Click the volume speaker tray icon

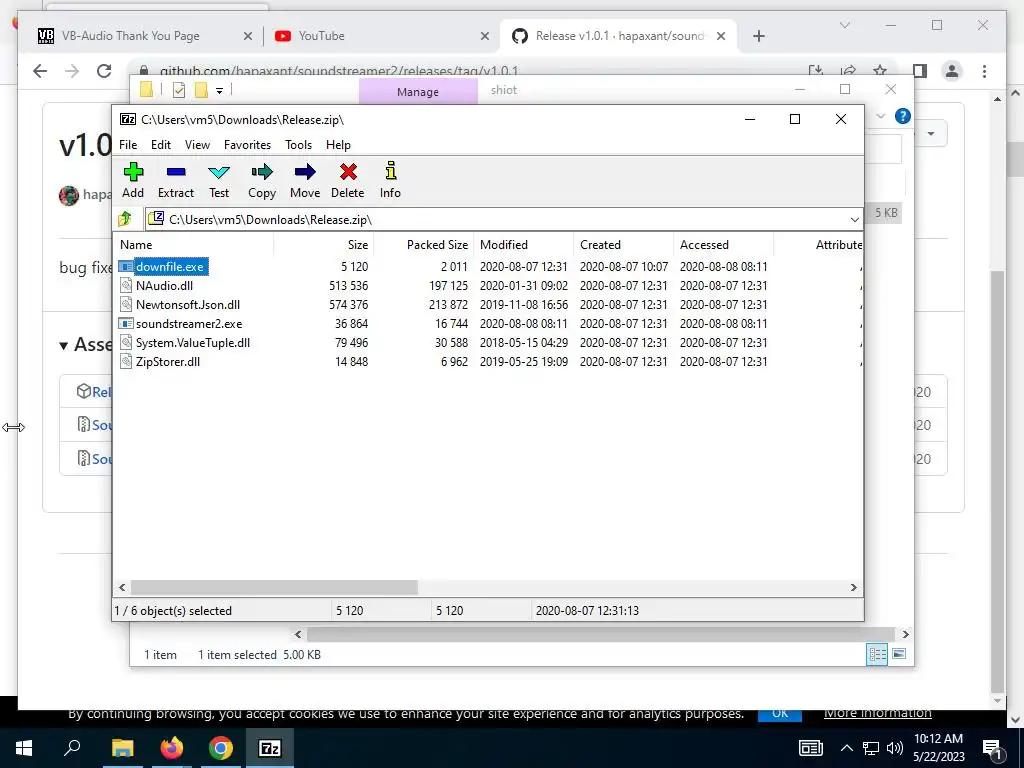[x=895, y=748]
